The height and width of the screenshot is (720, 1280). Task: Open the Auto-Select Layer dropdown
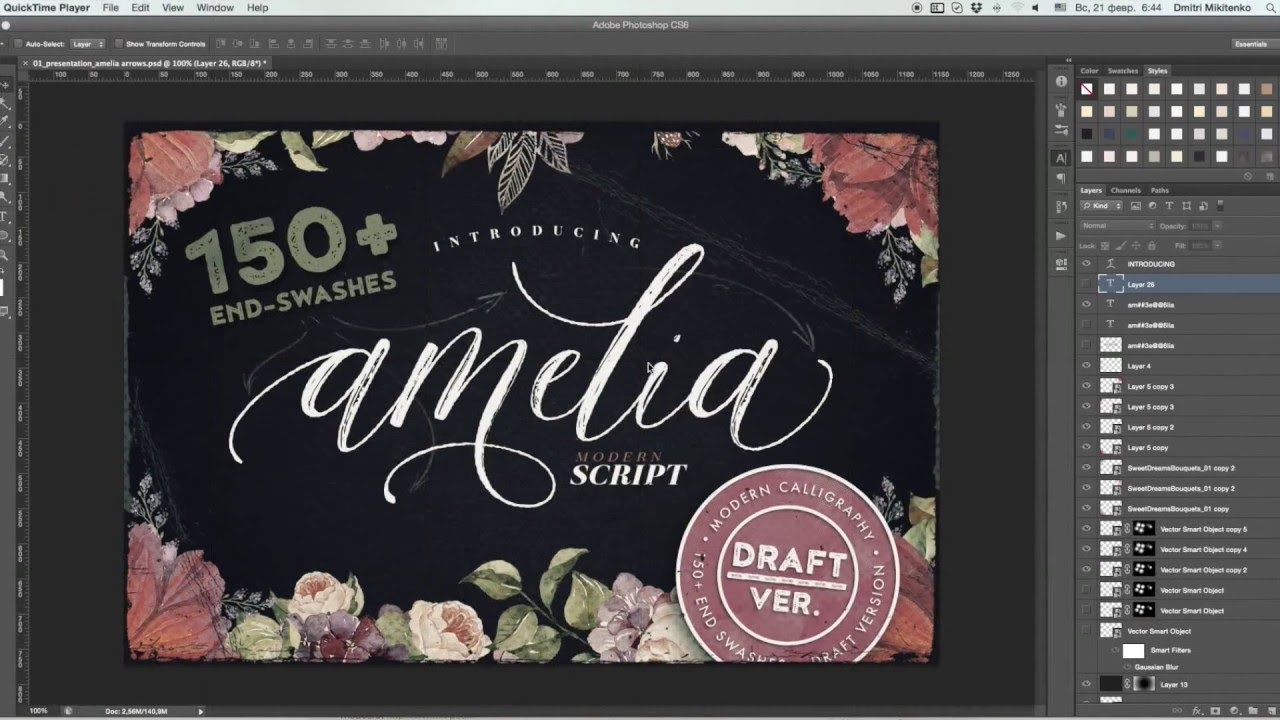[88, 44]
